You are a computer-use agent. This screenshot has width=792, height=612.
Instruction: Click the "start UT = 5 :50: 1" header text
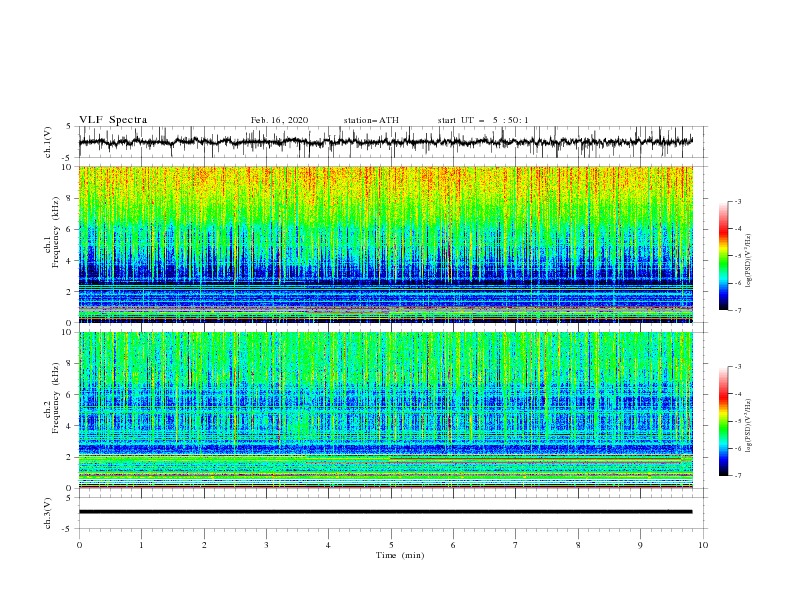click(x=483, y=120)
